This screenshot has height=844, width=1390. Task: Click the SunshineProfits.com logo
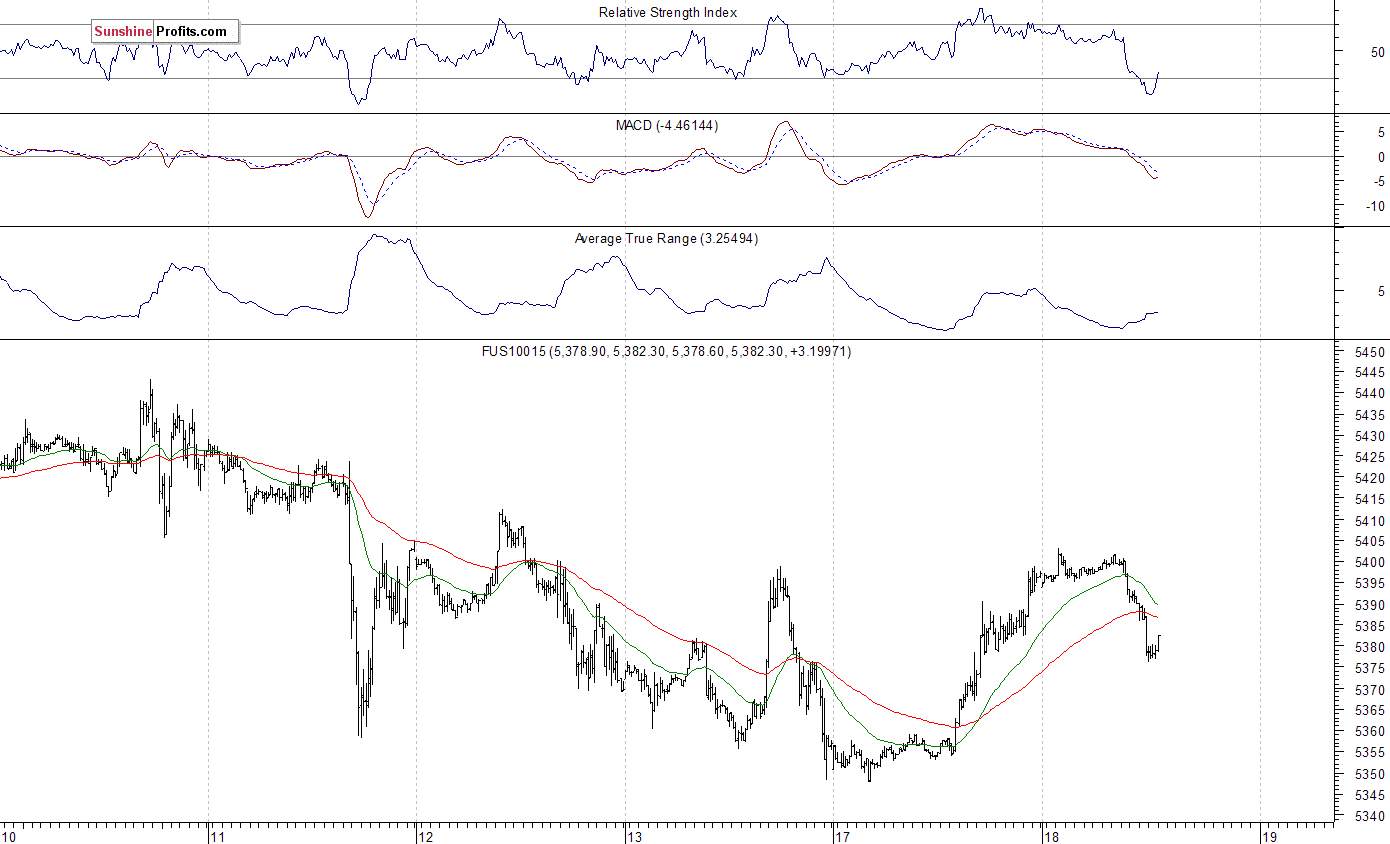[165, 31]
